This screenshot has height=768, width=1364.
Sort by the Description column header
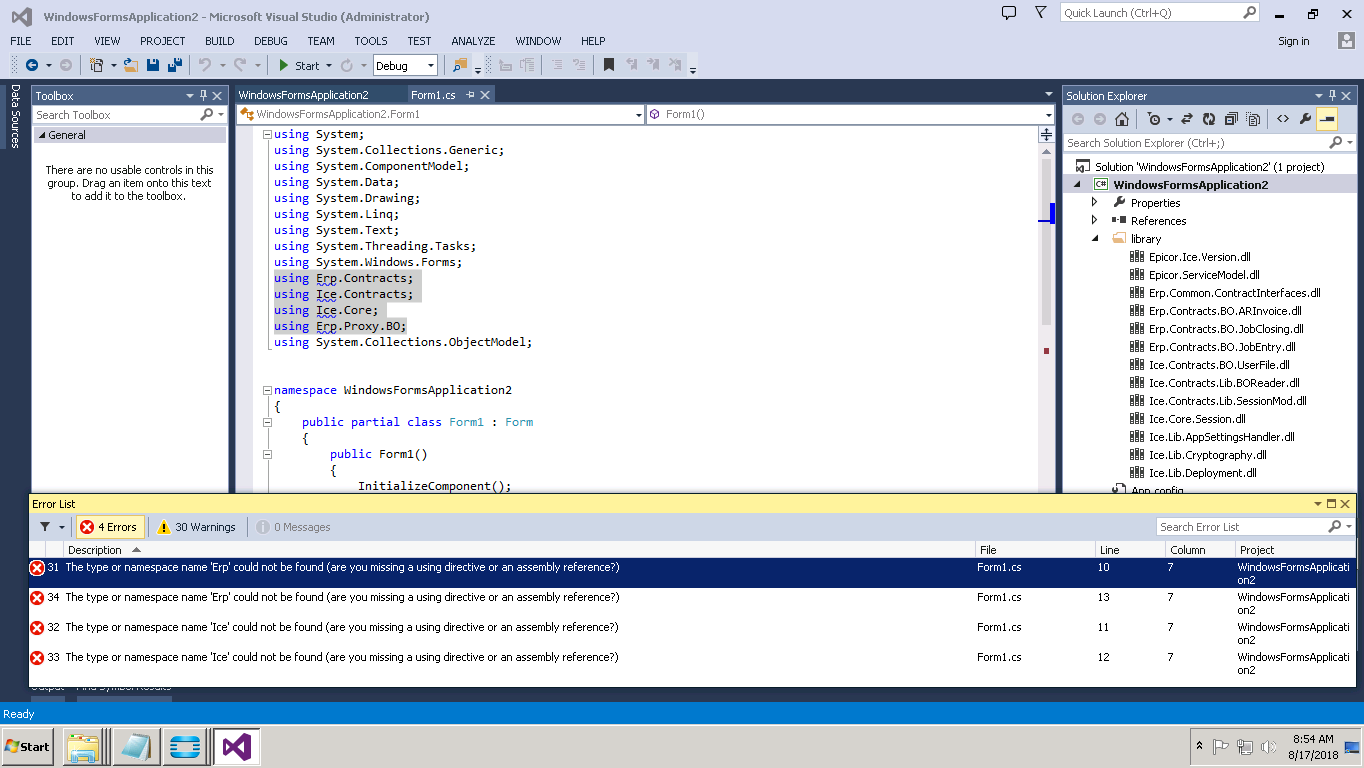click(519, 550)
